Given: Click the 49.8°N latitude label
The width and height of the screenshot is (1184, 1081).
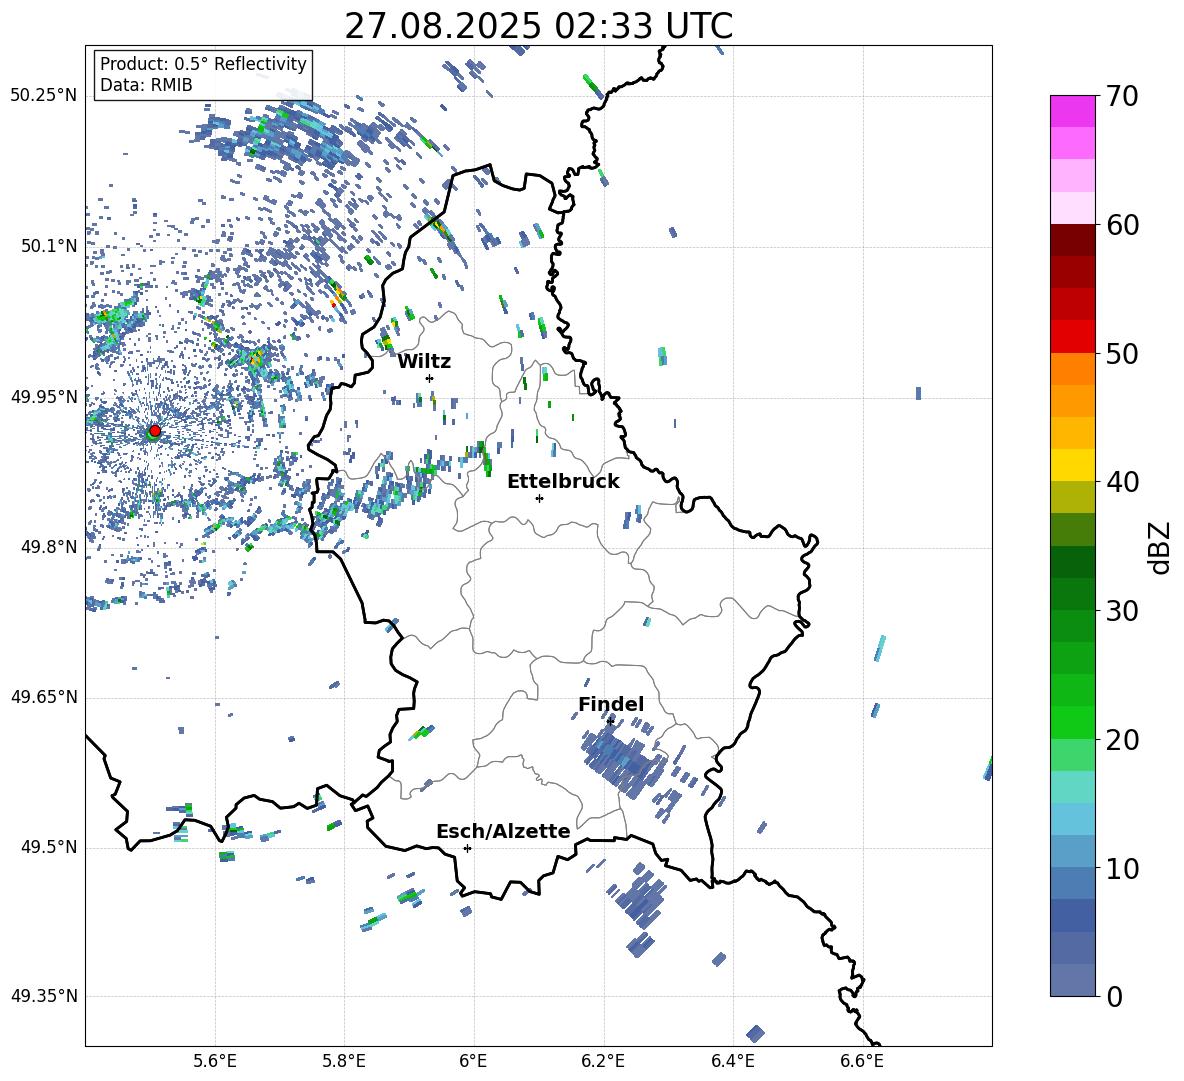Looking at the screenshot, I should (48, 547).
